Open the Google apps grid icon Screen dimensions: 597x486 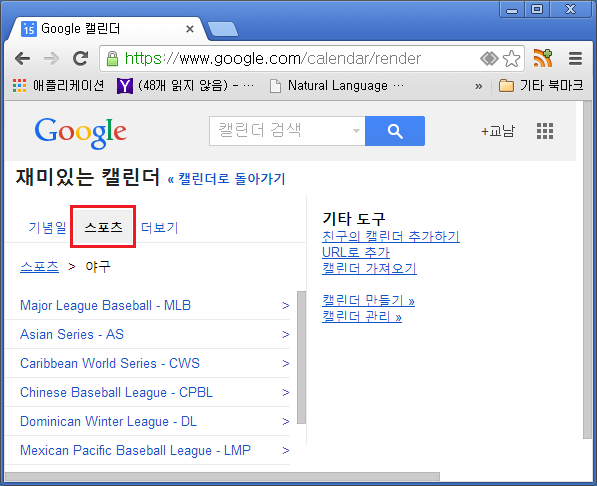545,131
